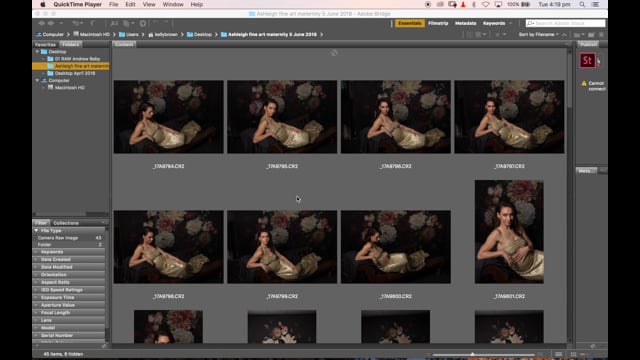This screenshot has width=640, height=360.
Task: Collapse the Desktop folder tree node
Action: coord(37,52)
